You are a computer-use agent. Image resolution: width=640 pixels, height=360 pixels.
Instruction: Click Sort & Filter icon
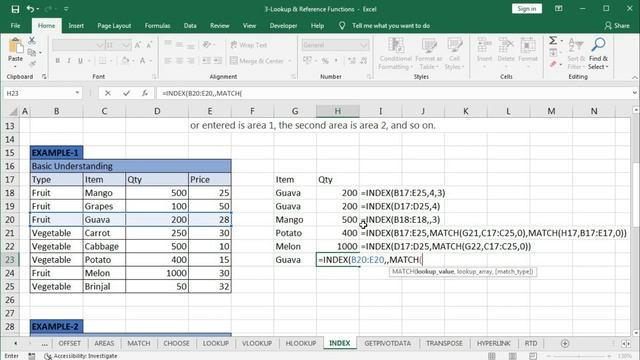(576, 45)
